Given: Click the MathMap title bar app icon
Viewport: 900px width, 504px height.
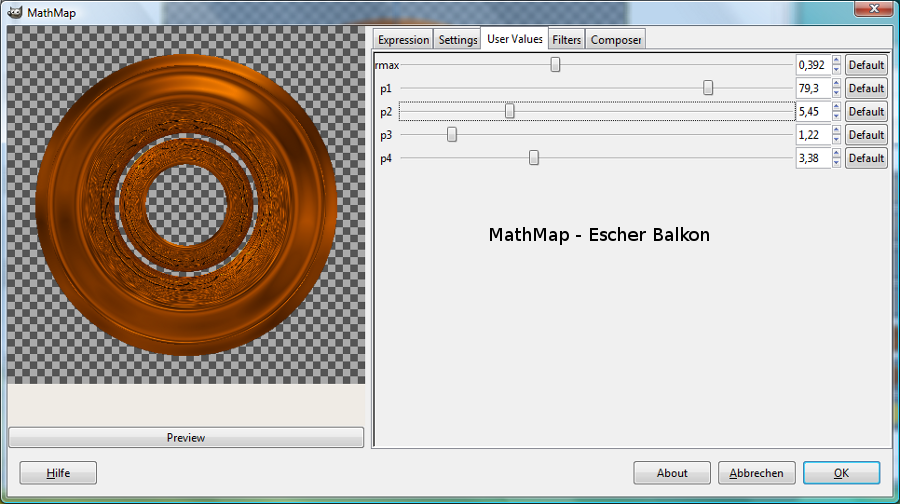Looking at the screenshot, I should [x=15, y=13].
